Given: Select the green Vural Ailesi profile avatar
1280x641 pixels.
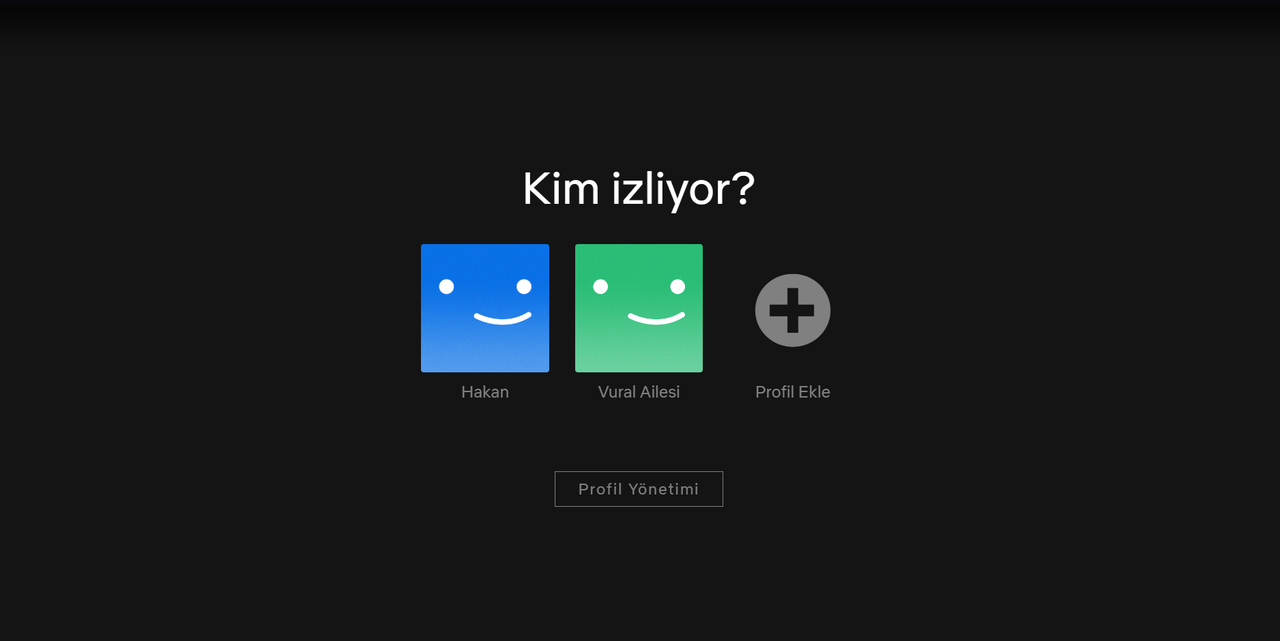Looking at the screenshot, I should point(639,308).
